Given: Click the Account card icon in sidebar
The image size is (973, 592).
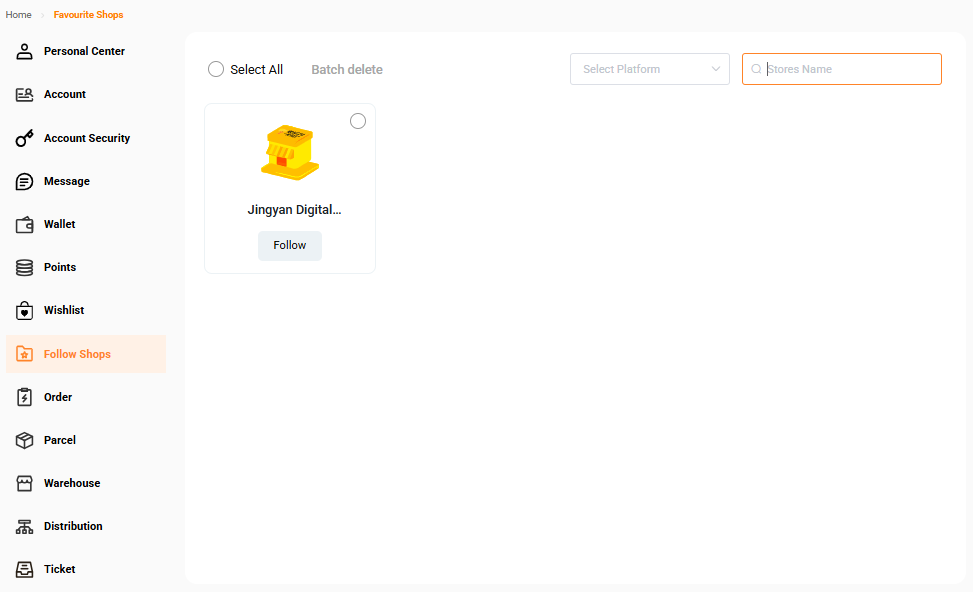Looking at the screenshot, I should [25, 95].
